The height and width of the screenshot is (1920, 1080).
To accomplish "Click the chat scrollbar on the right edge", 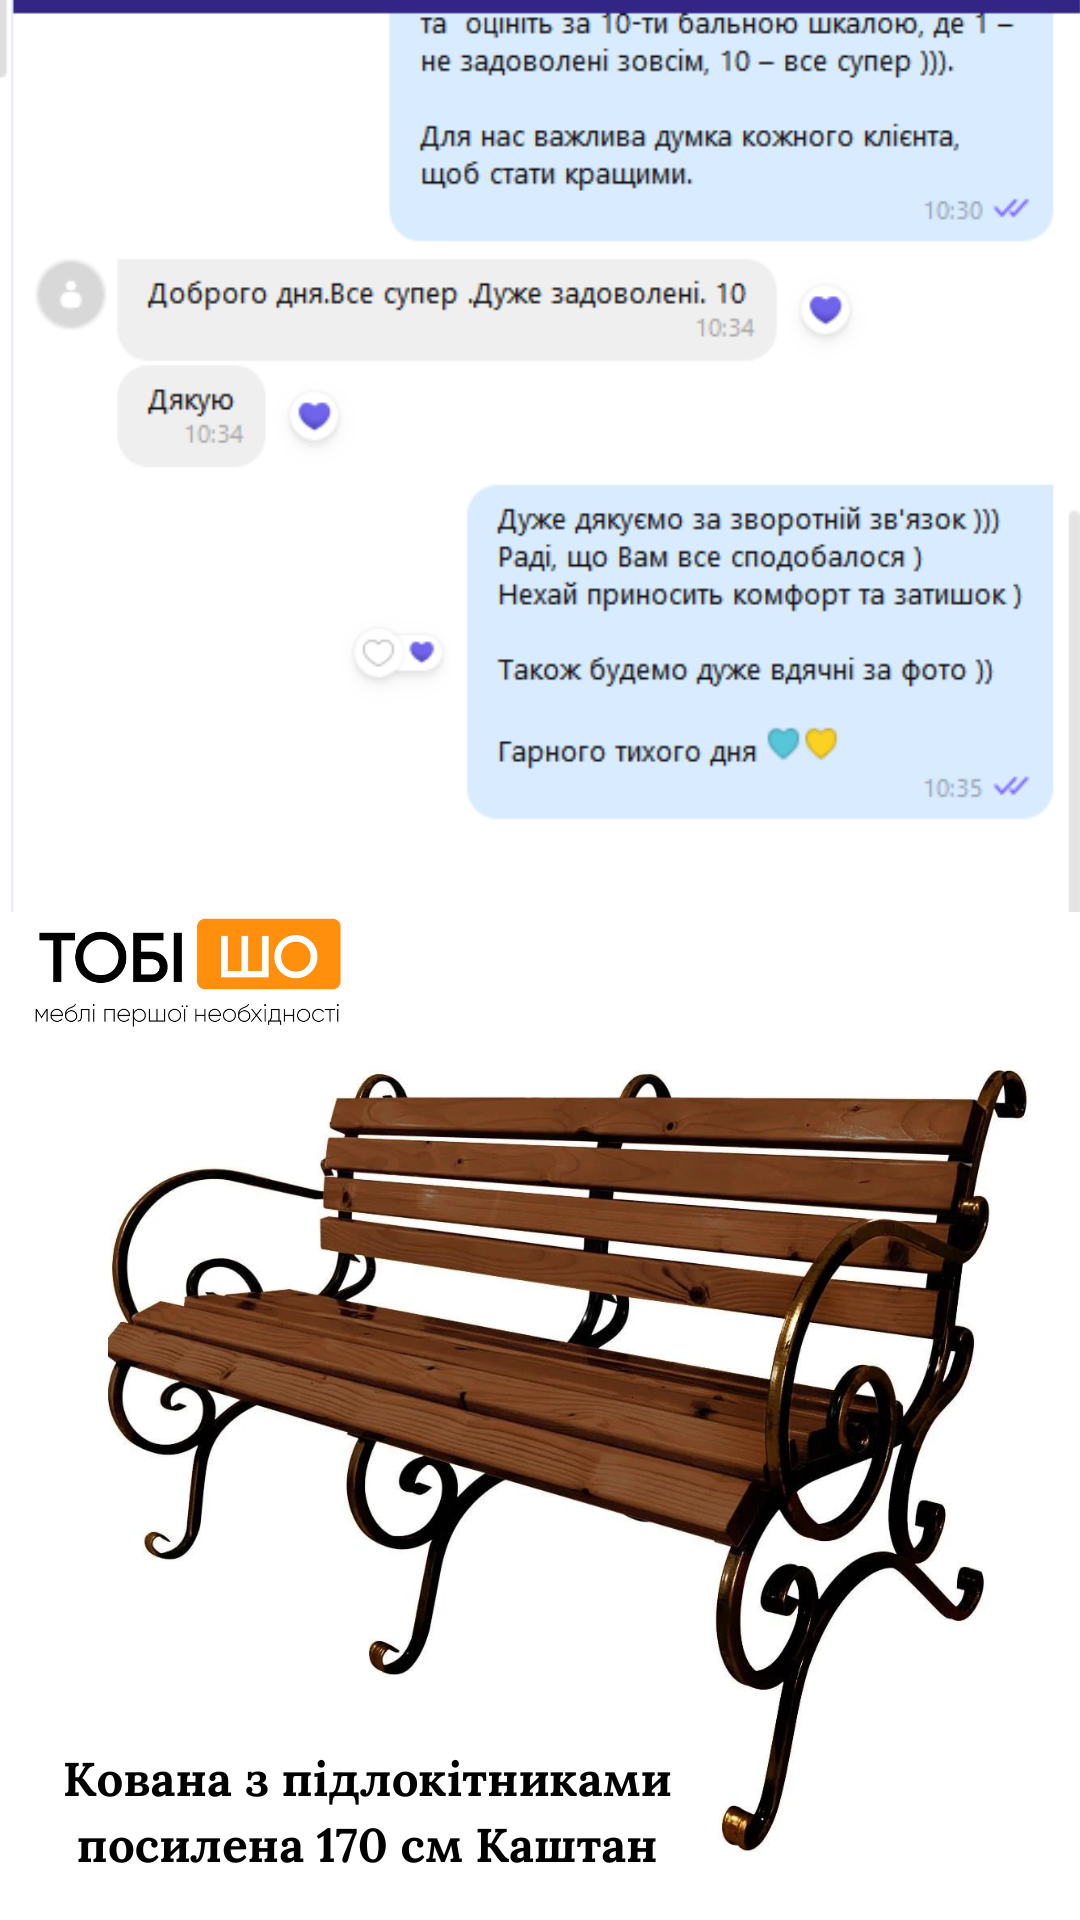I will (1074, 710).
